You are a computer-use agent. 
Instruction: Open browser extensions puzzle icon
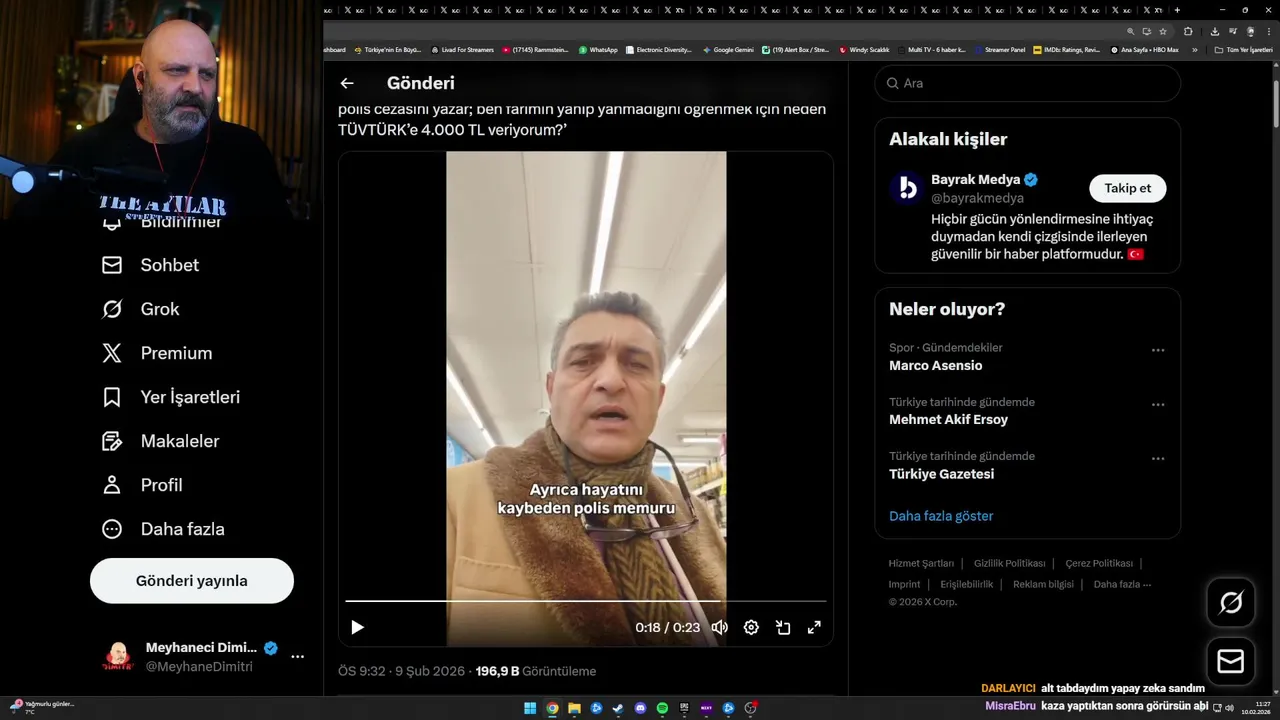1188,31
